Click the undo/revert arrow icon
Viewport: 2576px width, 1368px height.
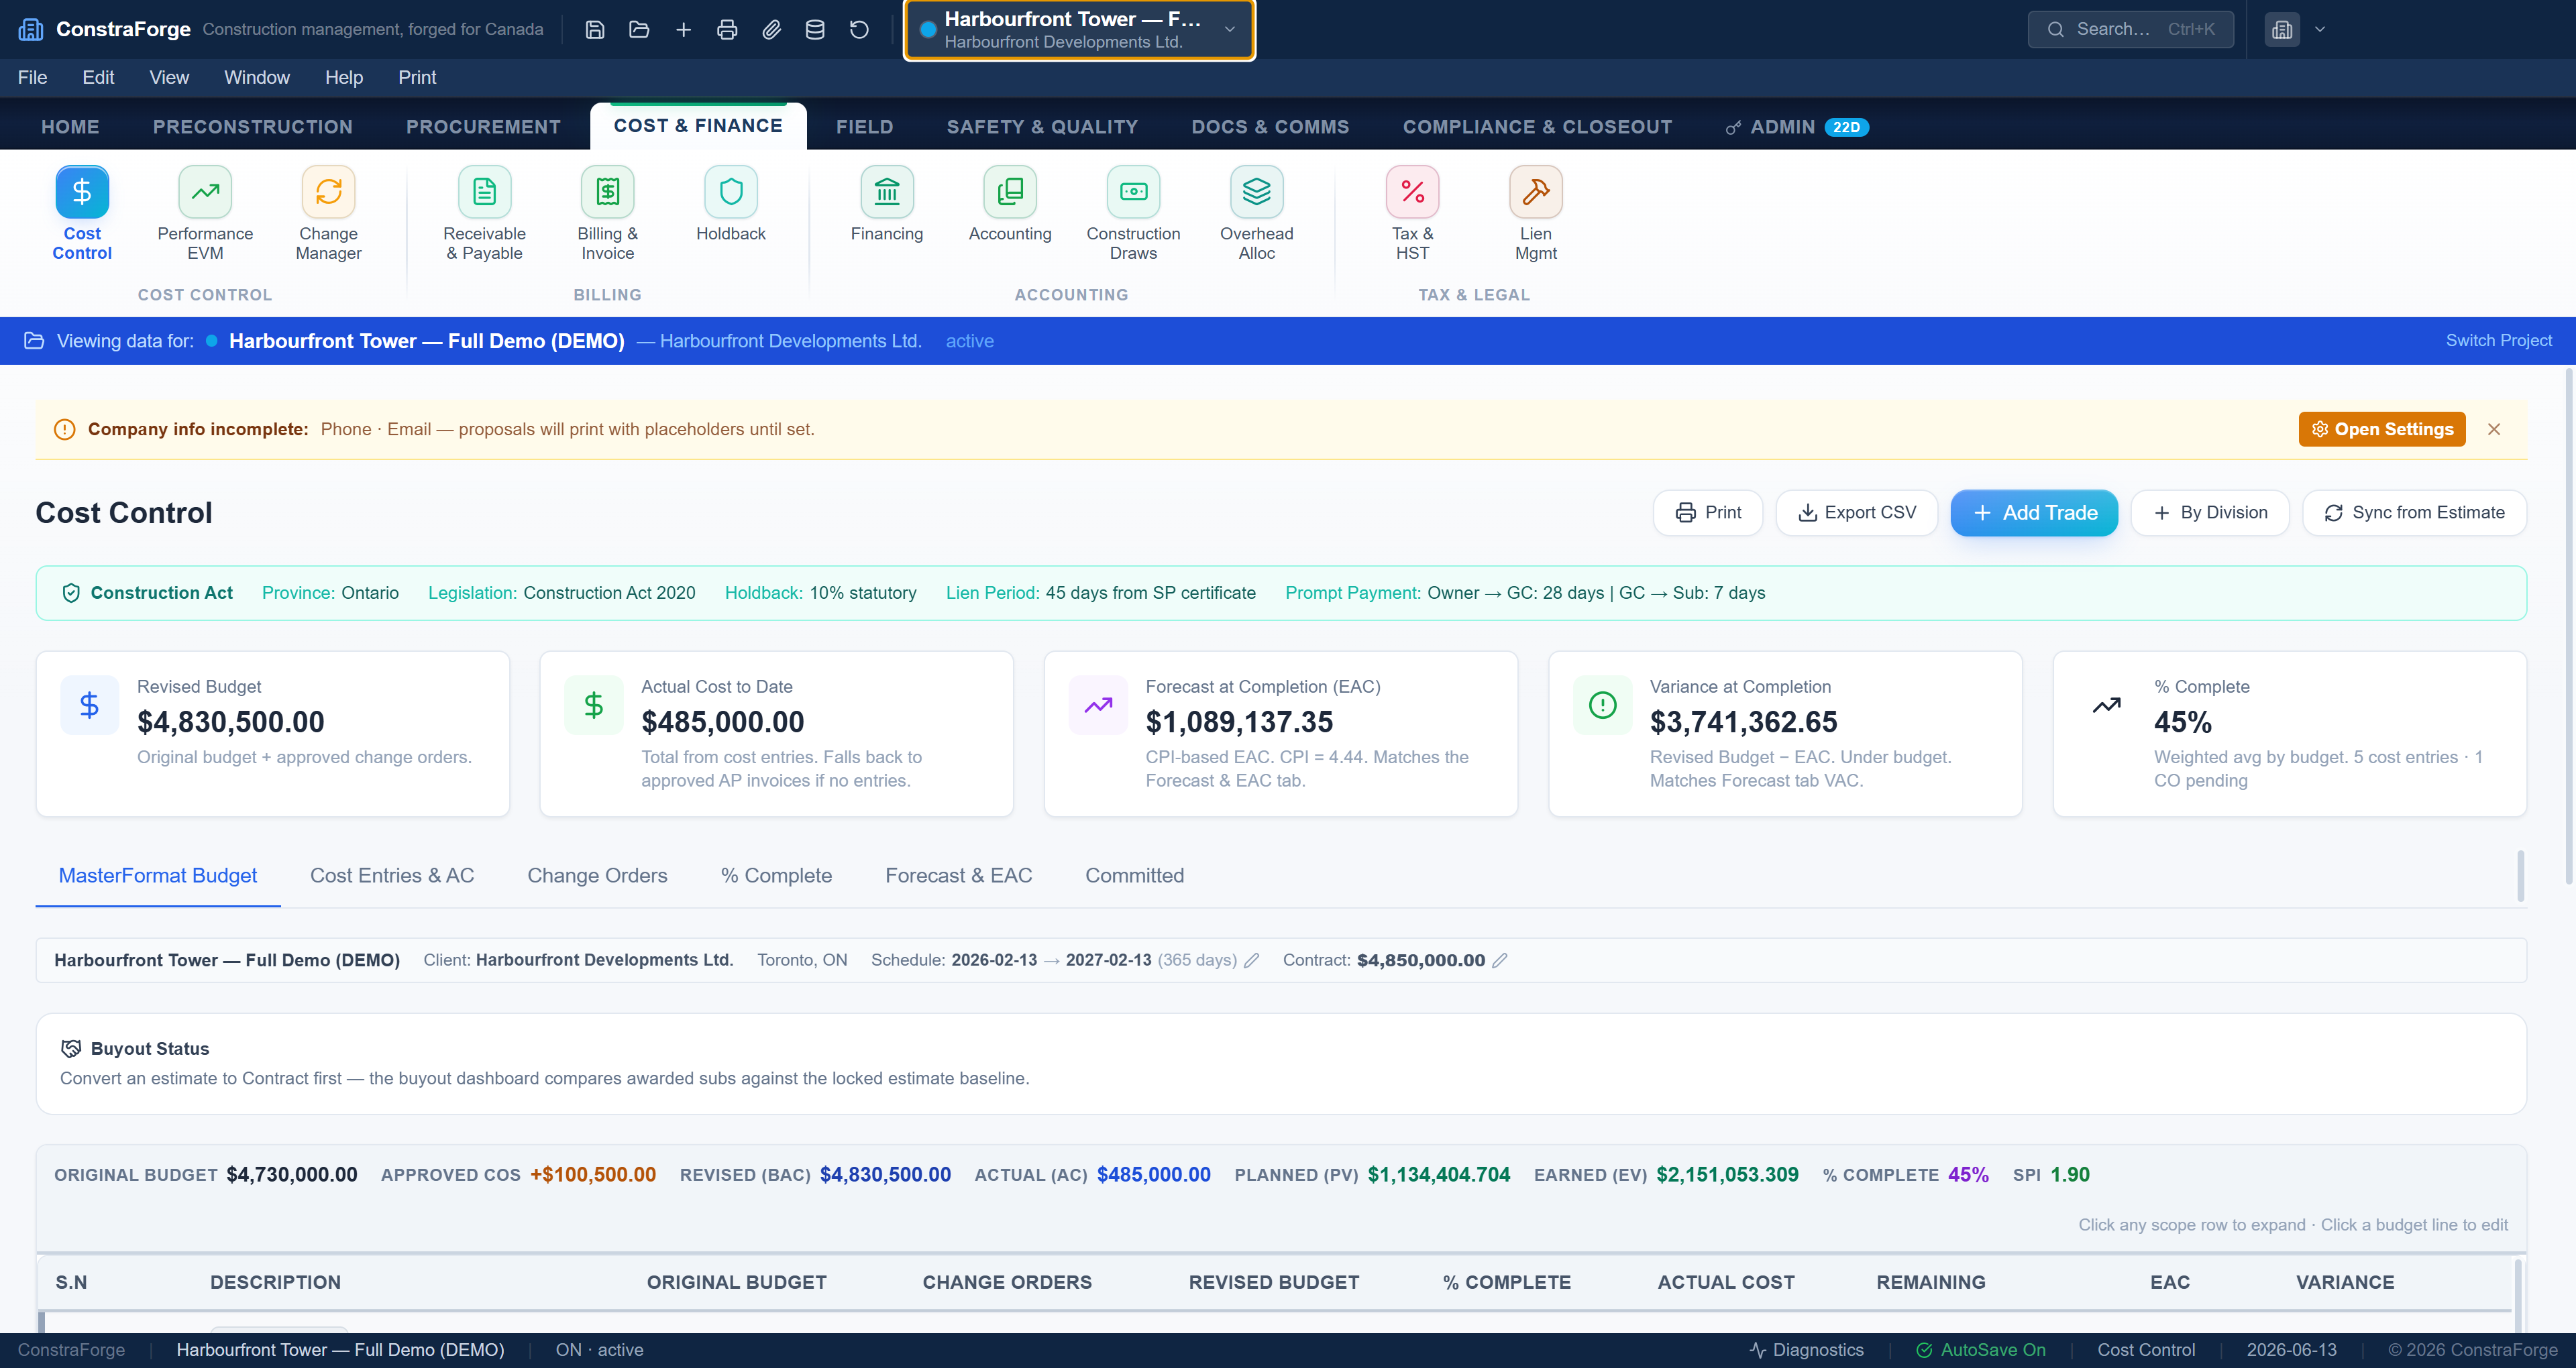tap(859, 29)
